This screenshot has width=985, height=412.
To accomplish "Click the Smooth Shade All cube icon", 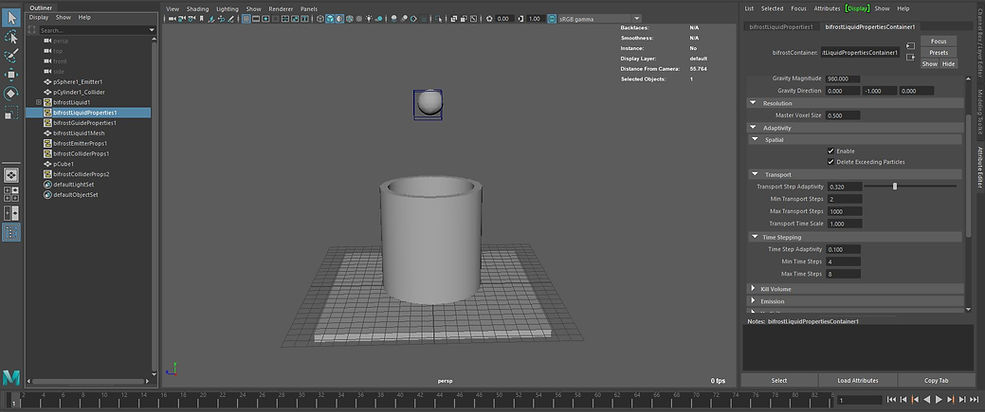I will 329,19.
